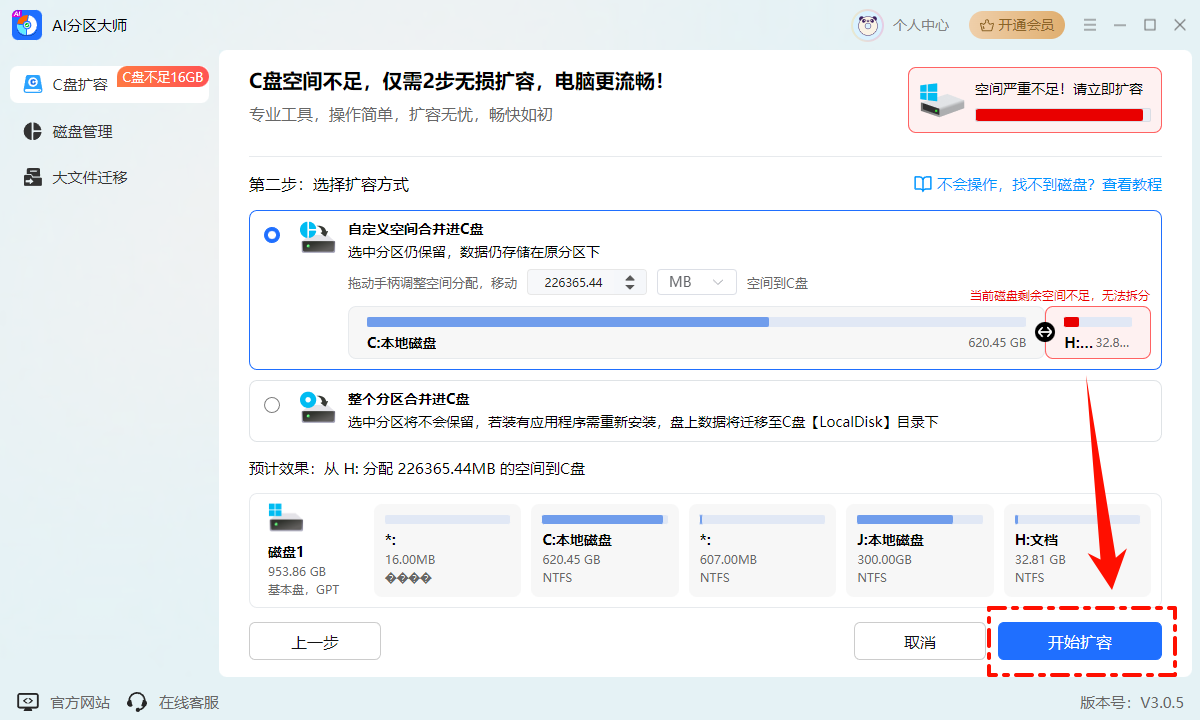Switch to 大文件迁移 in the sidebar
1200x720 pixels.
click(x=89, y=177)
